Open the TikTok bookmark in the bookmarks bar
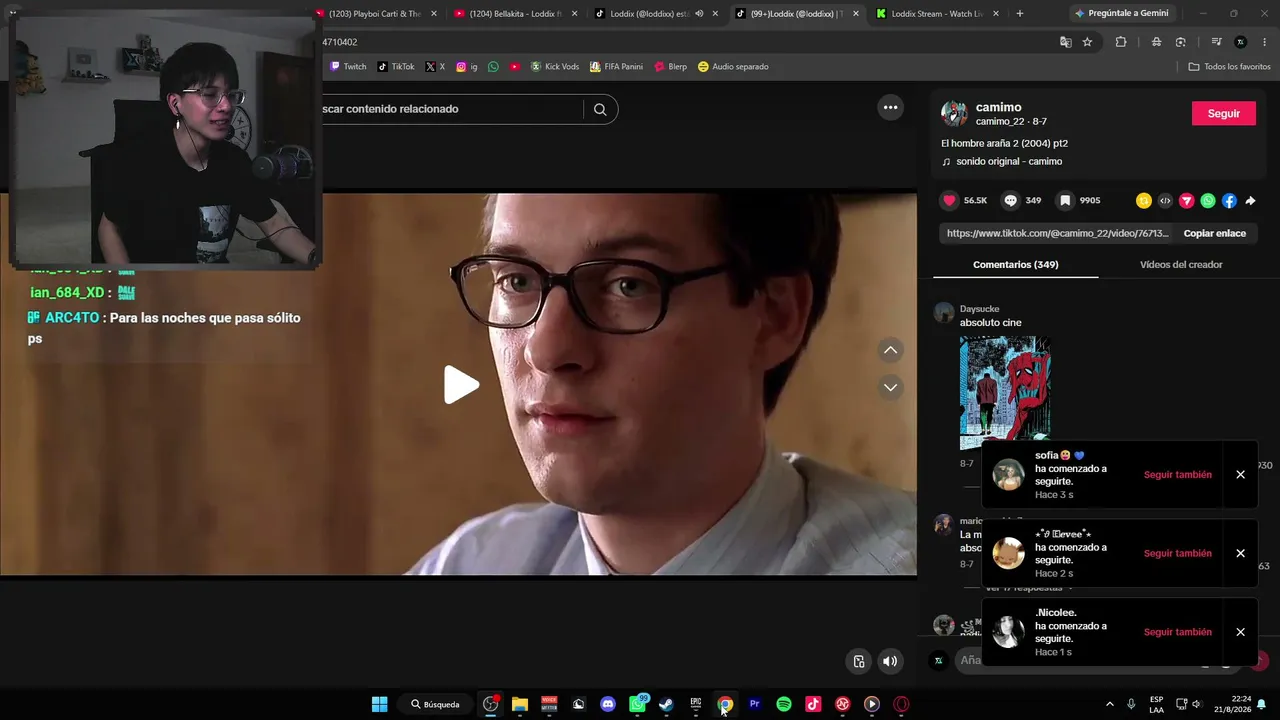 [396, 67]
